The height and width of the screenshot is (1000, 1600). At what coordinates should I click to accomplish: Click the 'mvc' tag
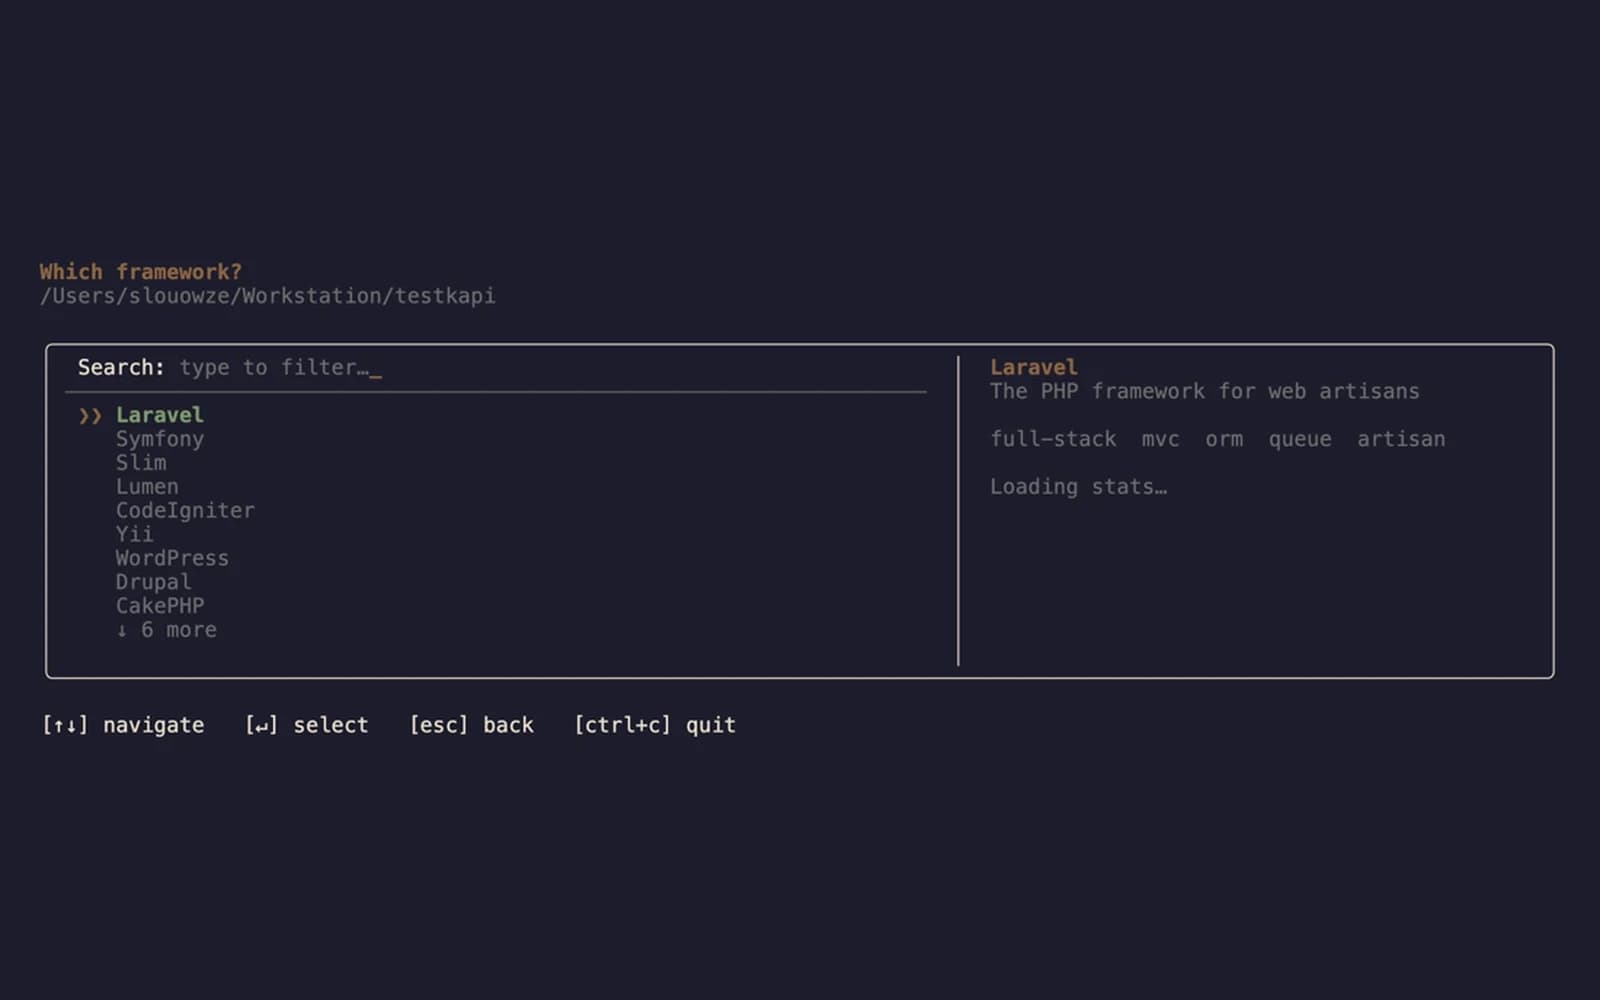1160,439
